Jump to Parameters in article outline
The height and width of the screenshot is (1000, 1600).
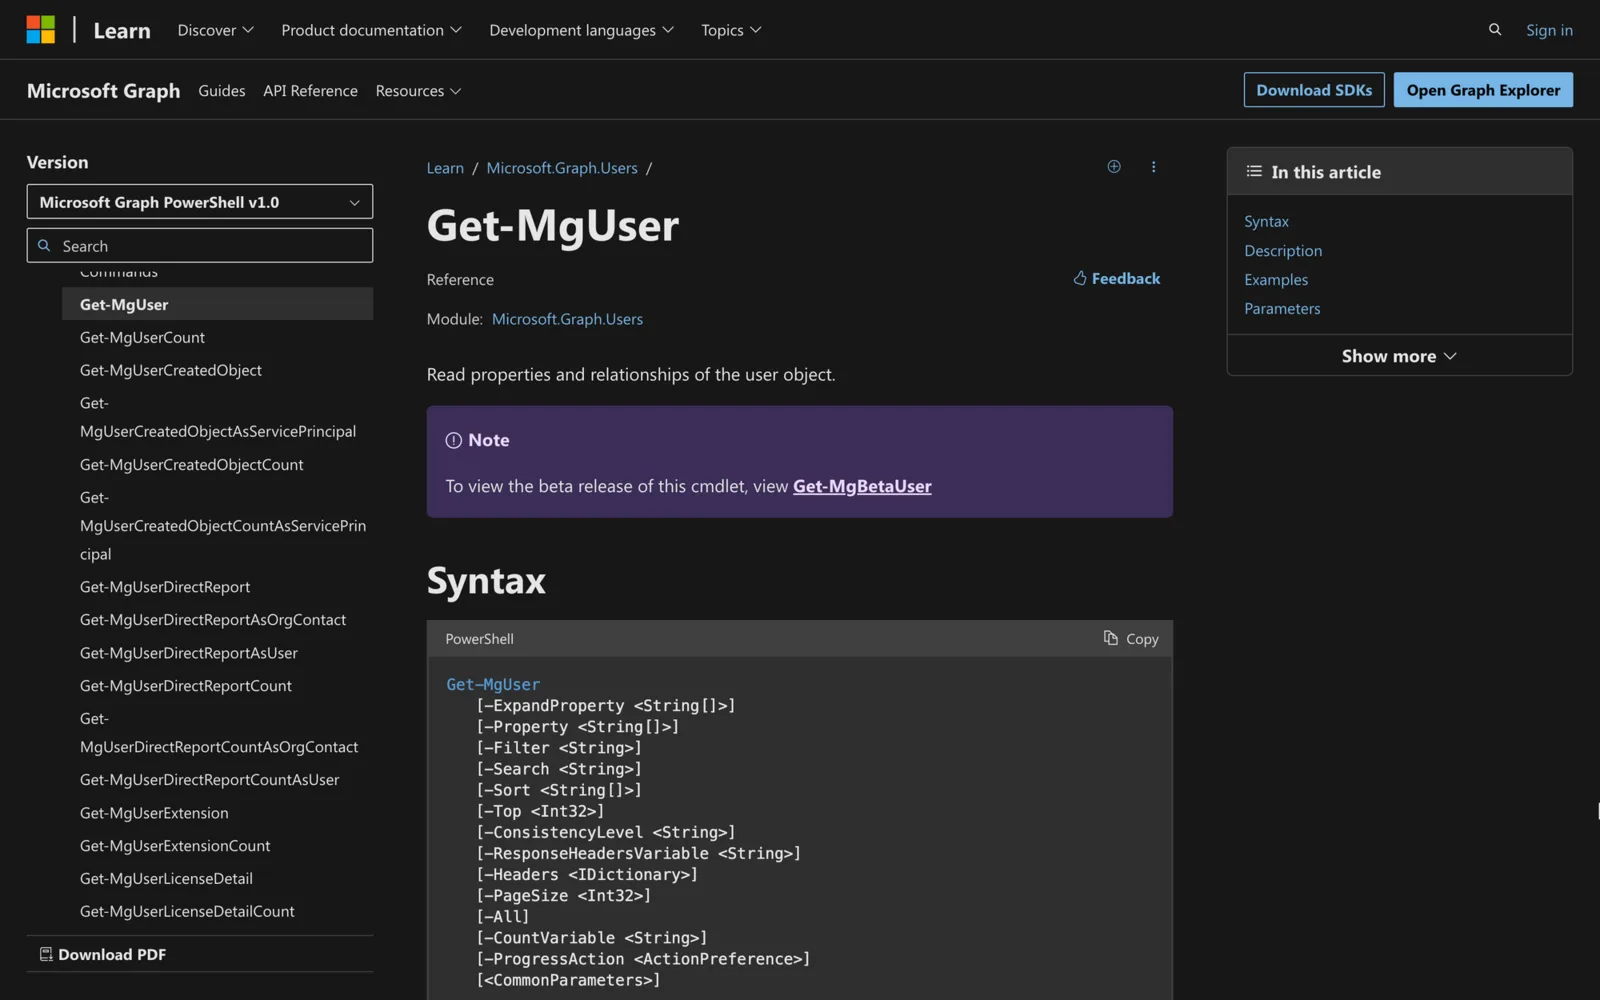(x=1282, y=309)
